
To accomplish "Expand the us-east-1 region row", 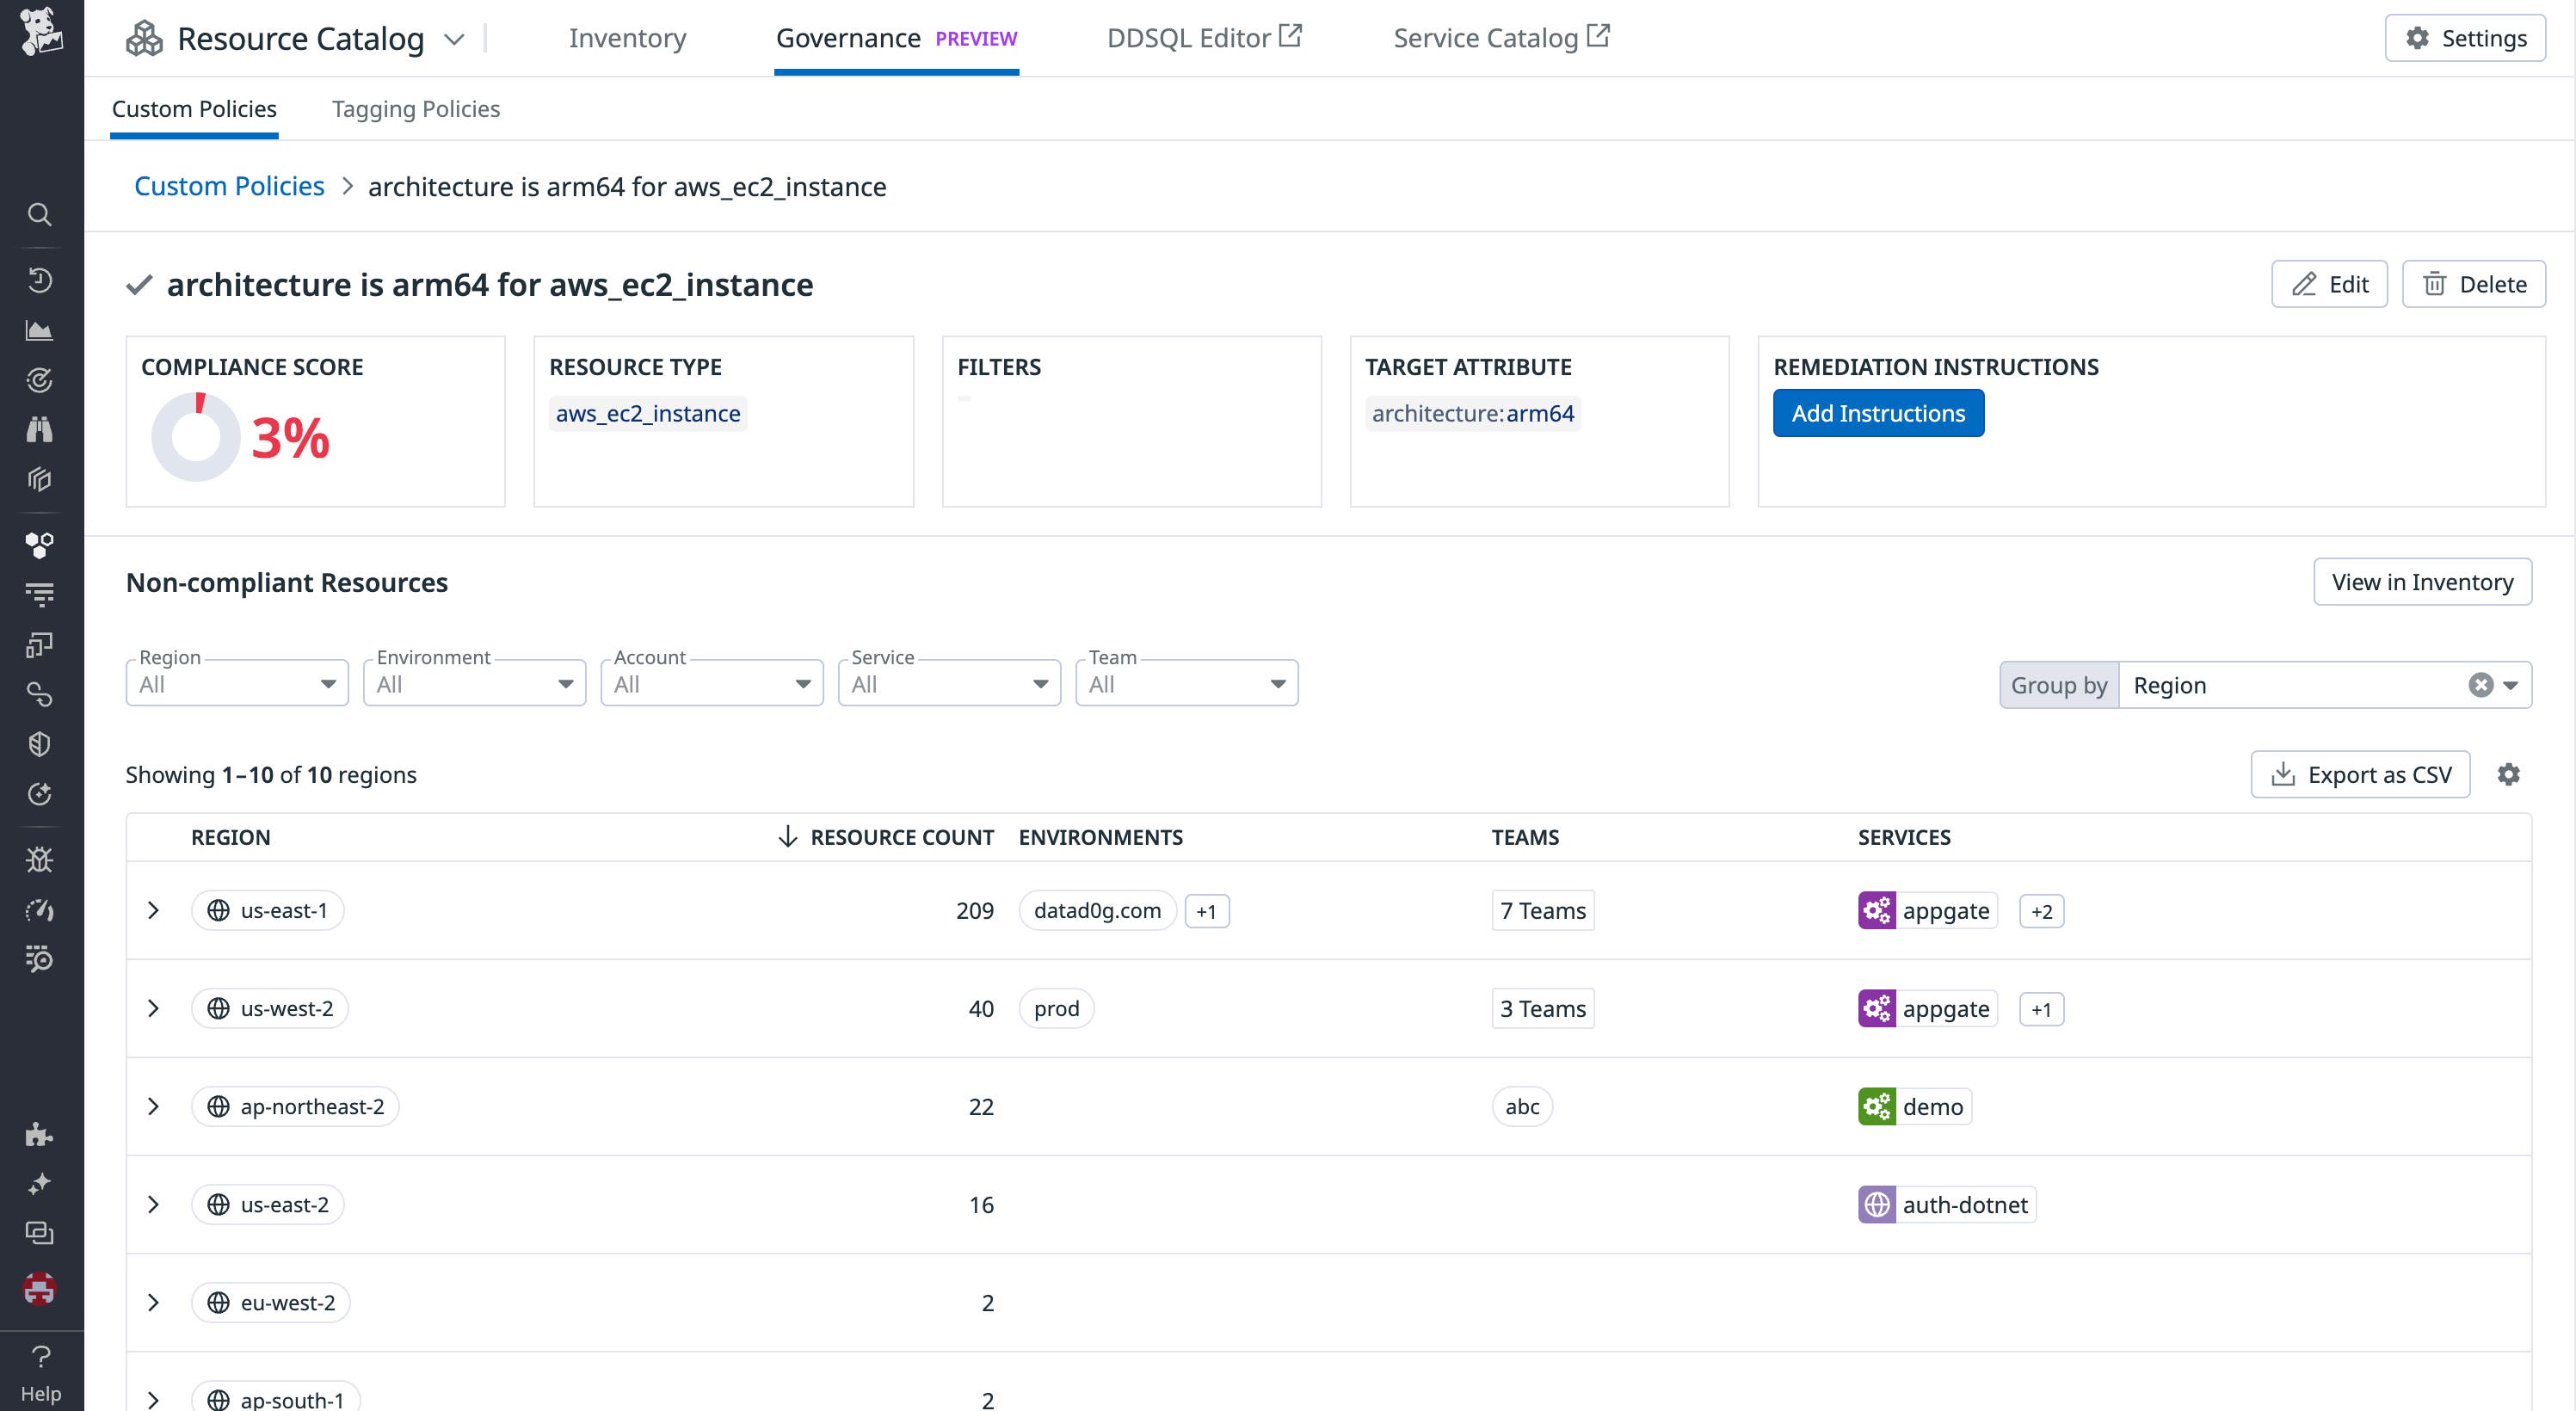I will point(154,910).
